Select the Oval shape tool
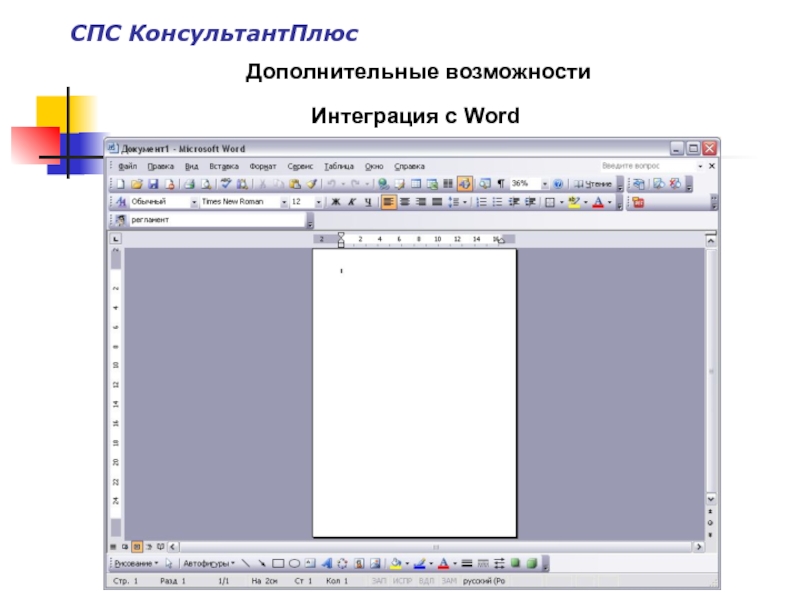The height and width of the screenshot is (600, 800). pos(294,564)
